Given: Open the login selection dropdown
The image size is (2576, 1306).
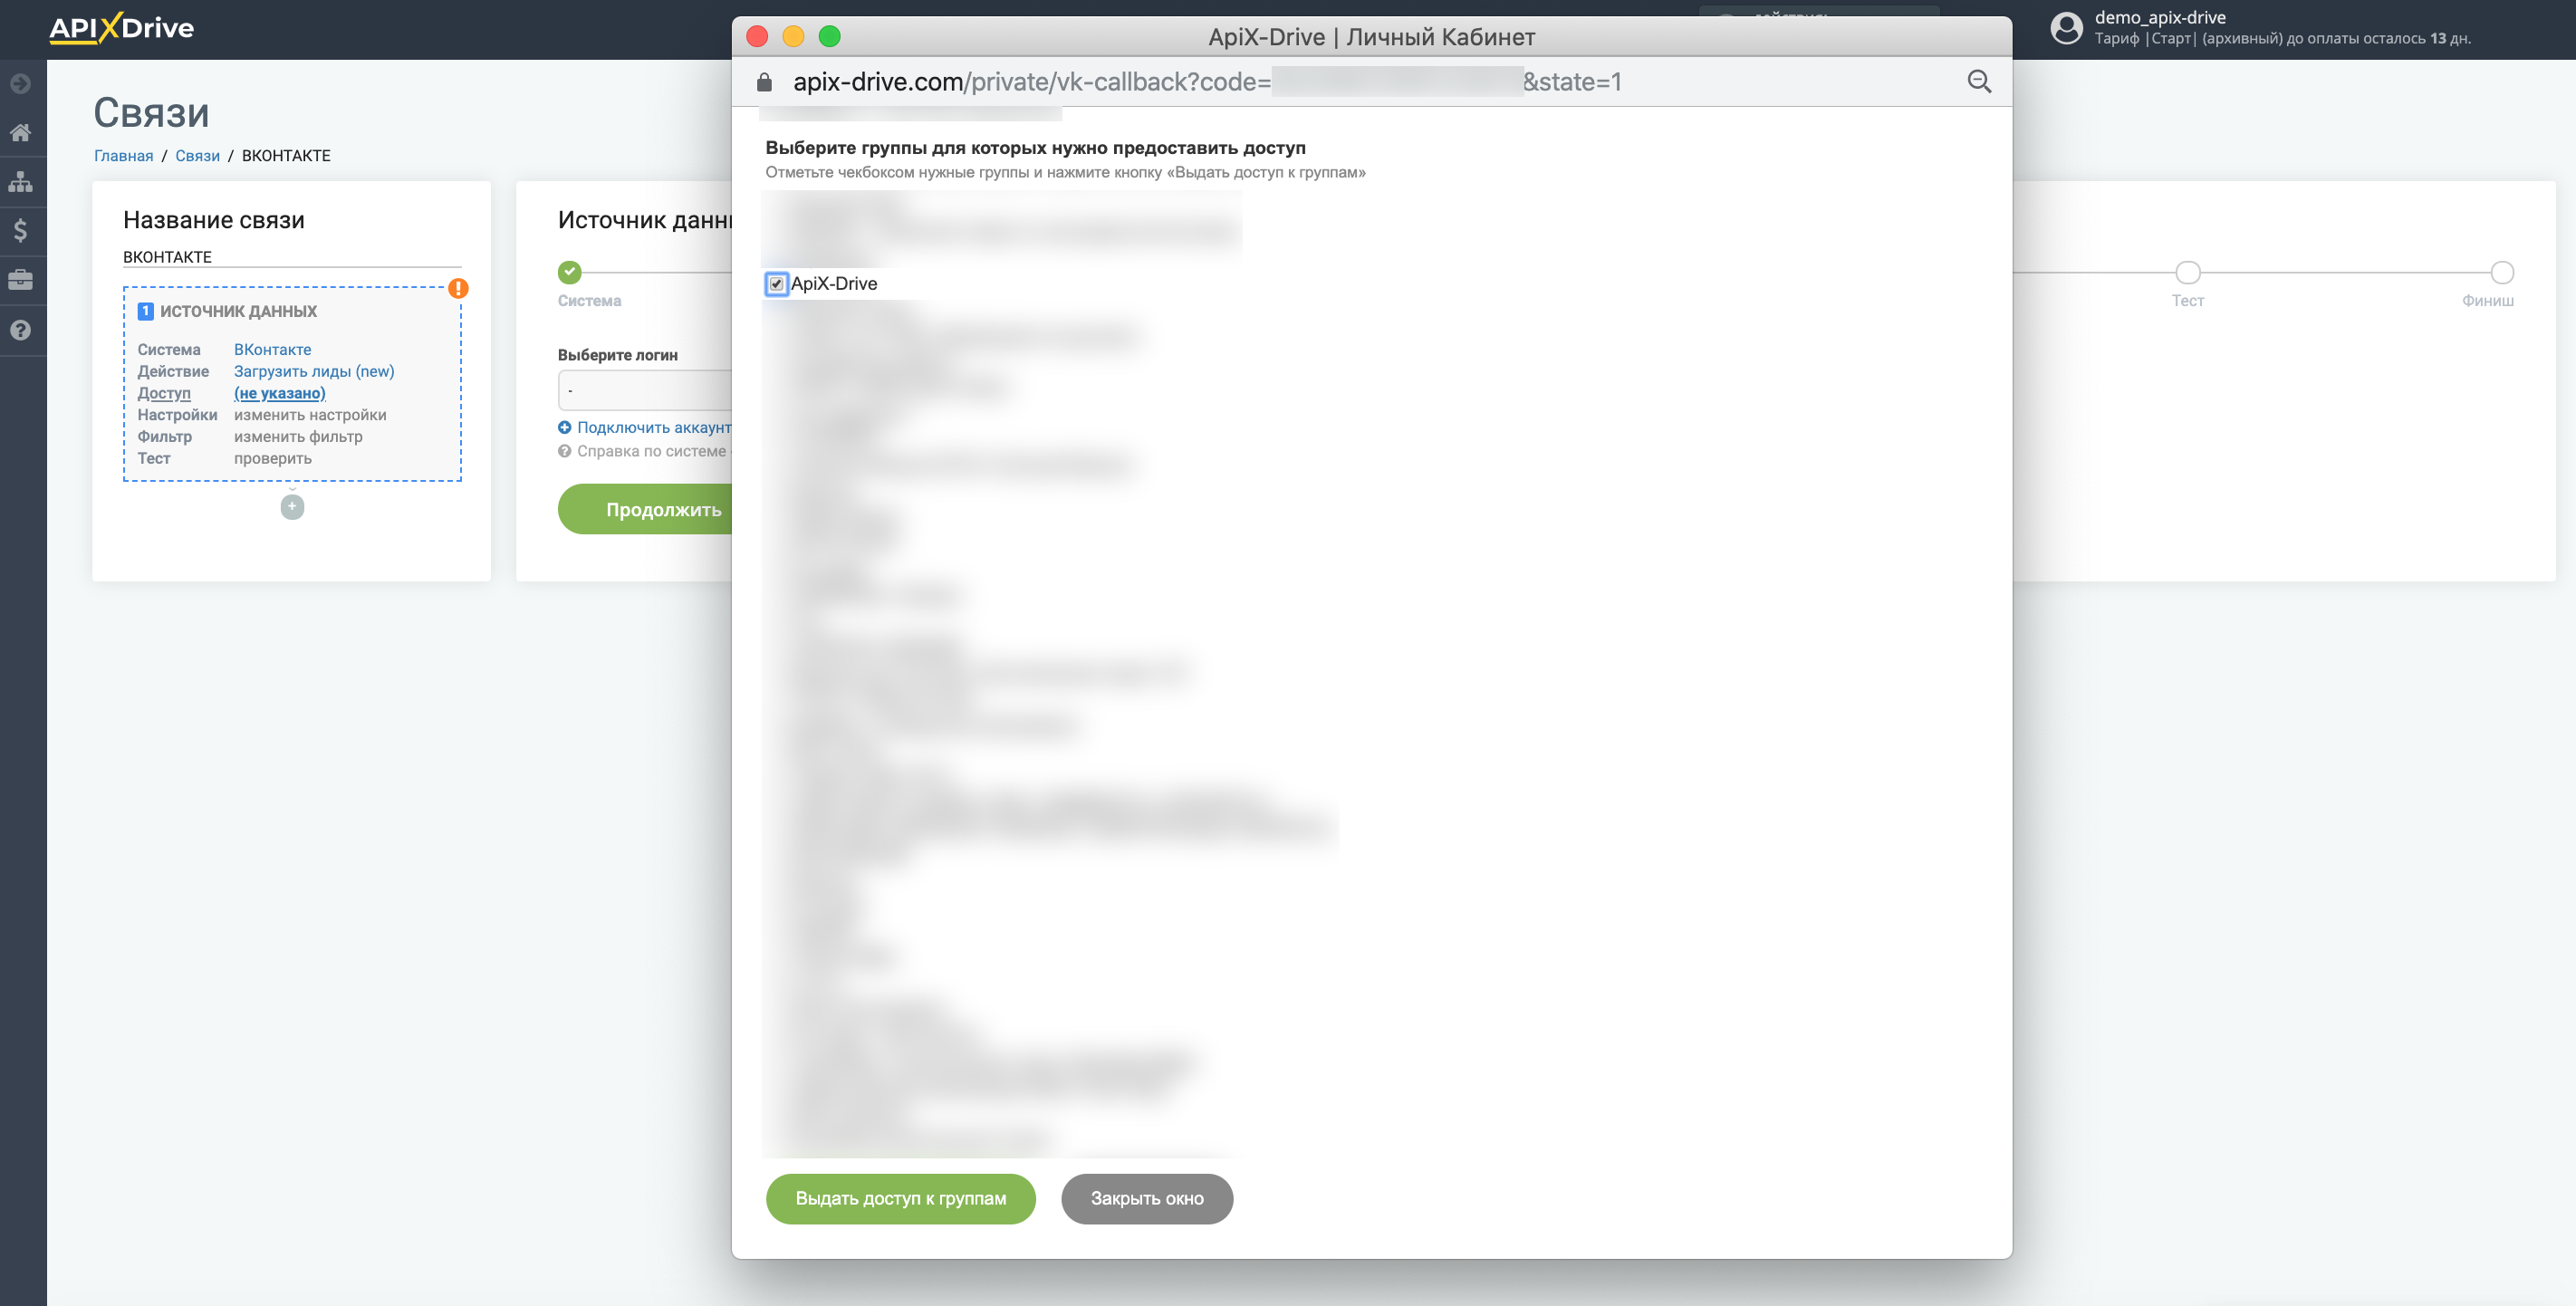Looking at the screenshot, I should click(645, 390).
